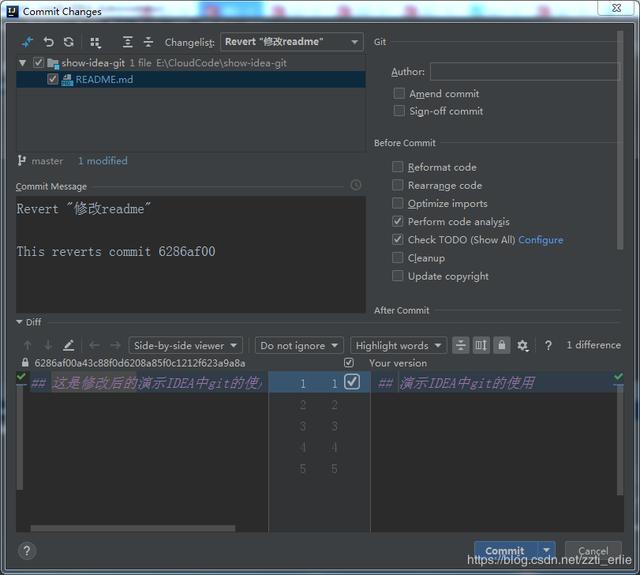Click the Refresh changes icon
The height and width of the screenshot is (575, 640).
pos(68,42)
